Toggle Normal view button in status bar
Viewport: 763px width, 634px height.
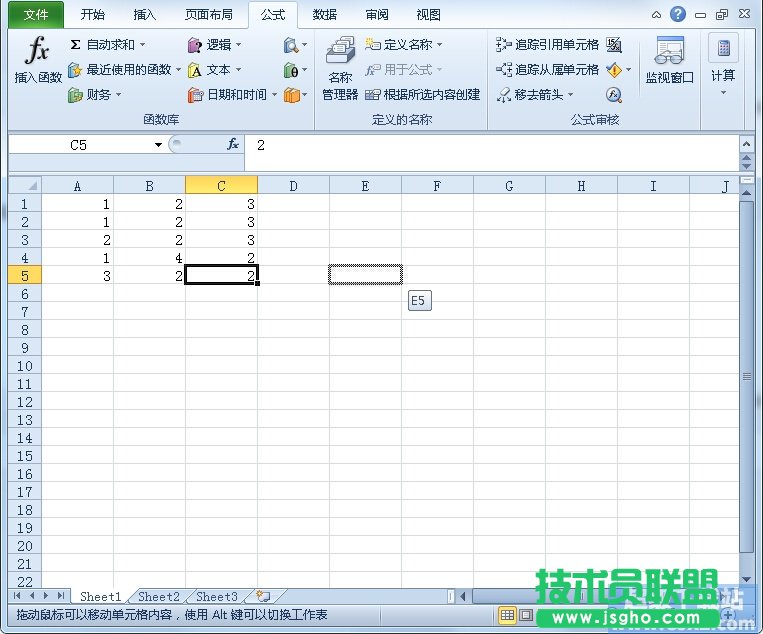[507, 616]
